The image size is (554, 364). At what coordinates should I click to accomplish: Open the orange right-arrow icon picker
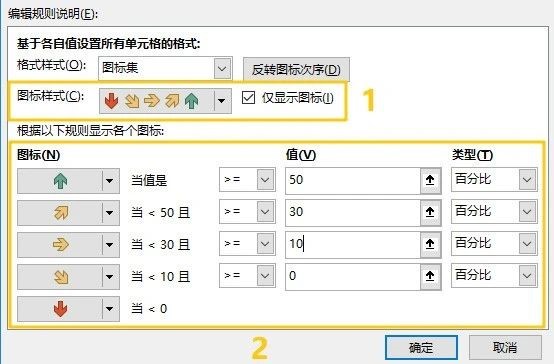[68, 245]
